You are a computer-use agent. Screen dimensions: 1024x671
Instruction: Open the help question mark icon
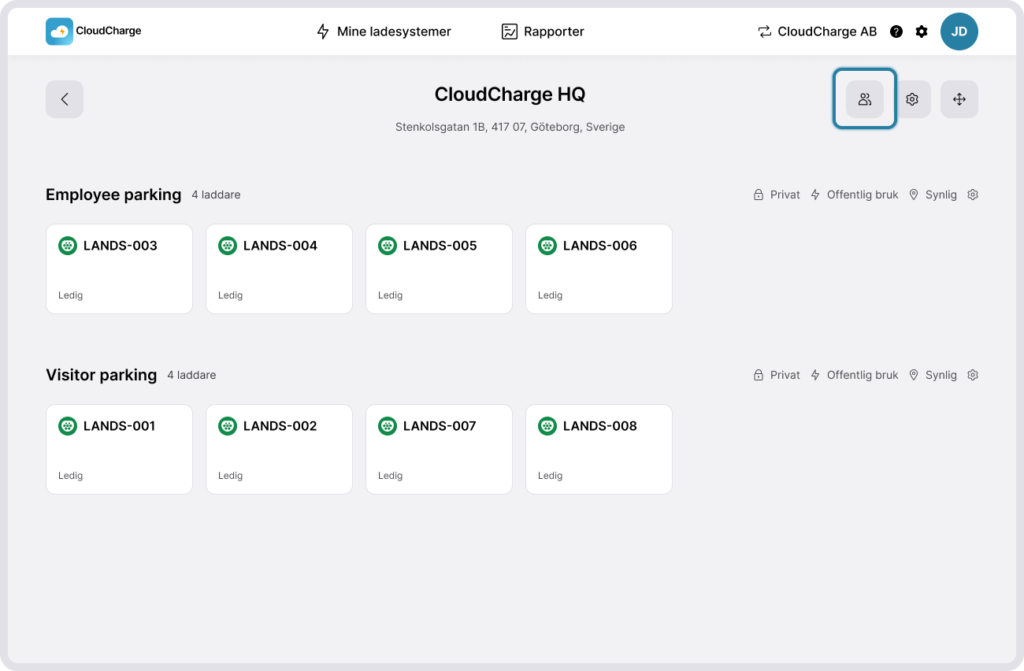[896, 32]
